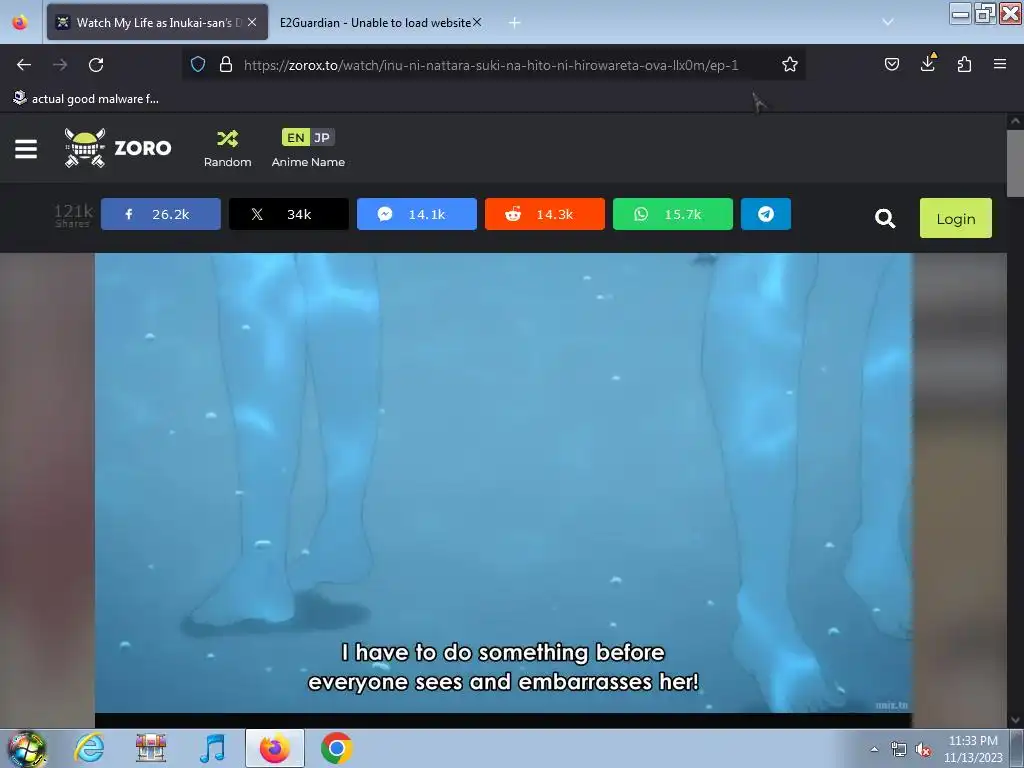
Task: Open the 'actual good malware f...' bookmark
Action: (86, 99)
